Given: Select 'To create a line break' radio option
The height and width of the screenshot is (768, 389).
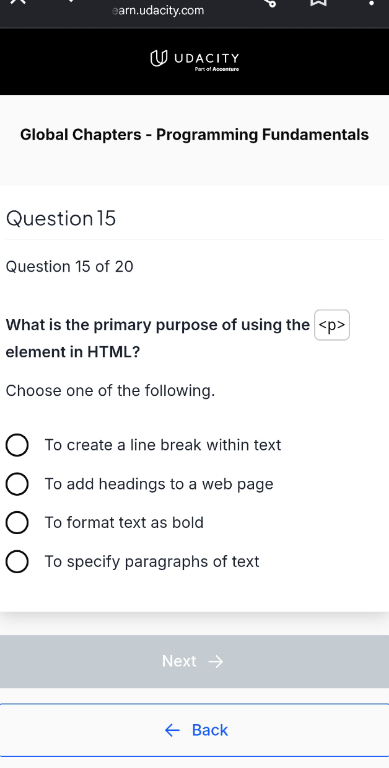Looking at the screenshot, I should (x=17, y=445).
